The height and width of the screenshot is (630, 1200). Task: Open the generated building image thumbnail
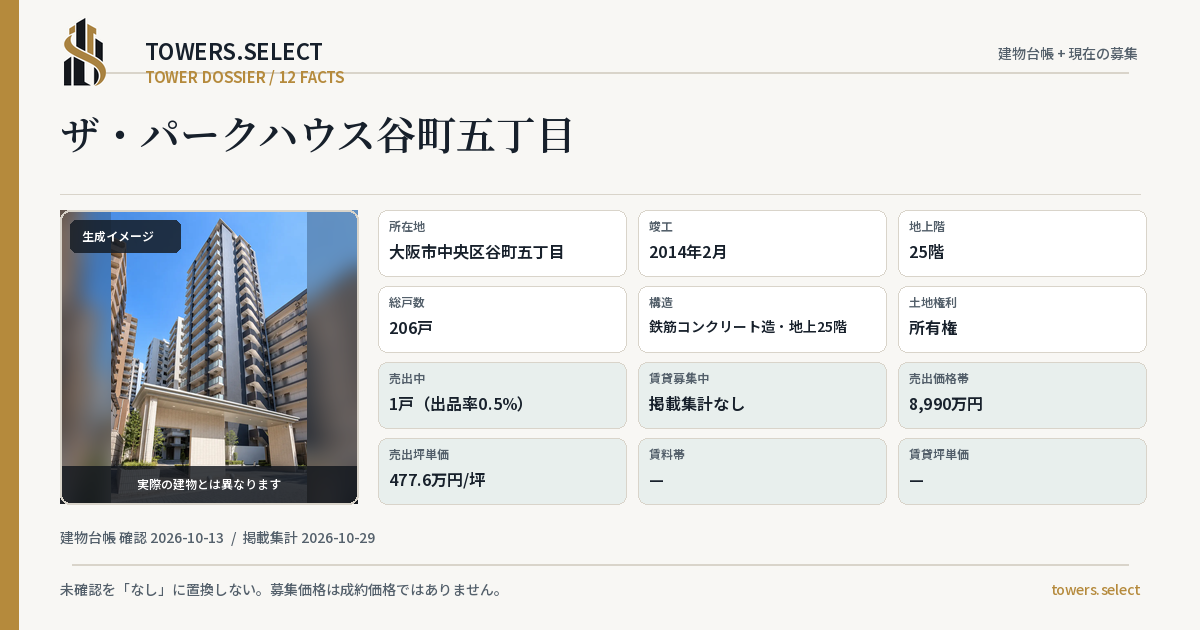[x=209, y=357]
